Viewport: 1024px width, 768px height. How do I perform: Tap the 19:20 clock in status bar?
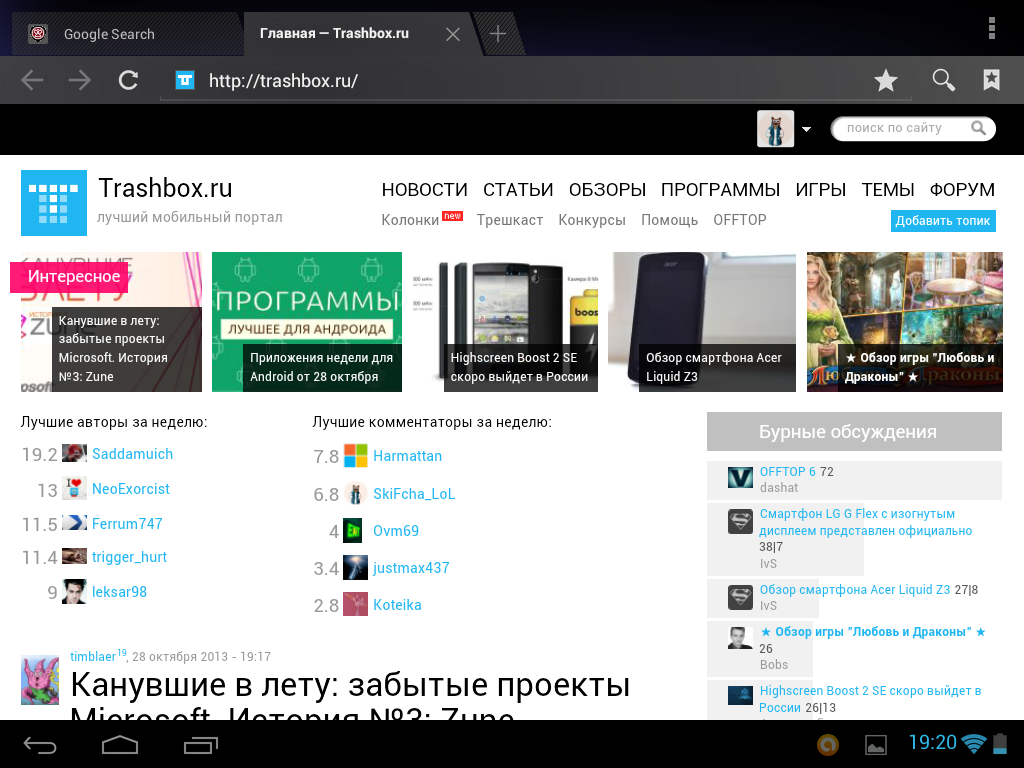click(x=932, y=743)
